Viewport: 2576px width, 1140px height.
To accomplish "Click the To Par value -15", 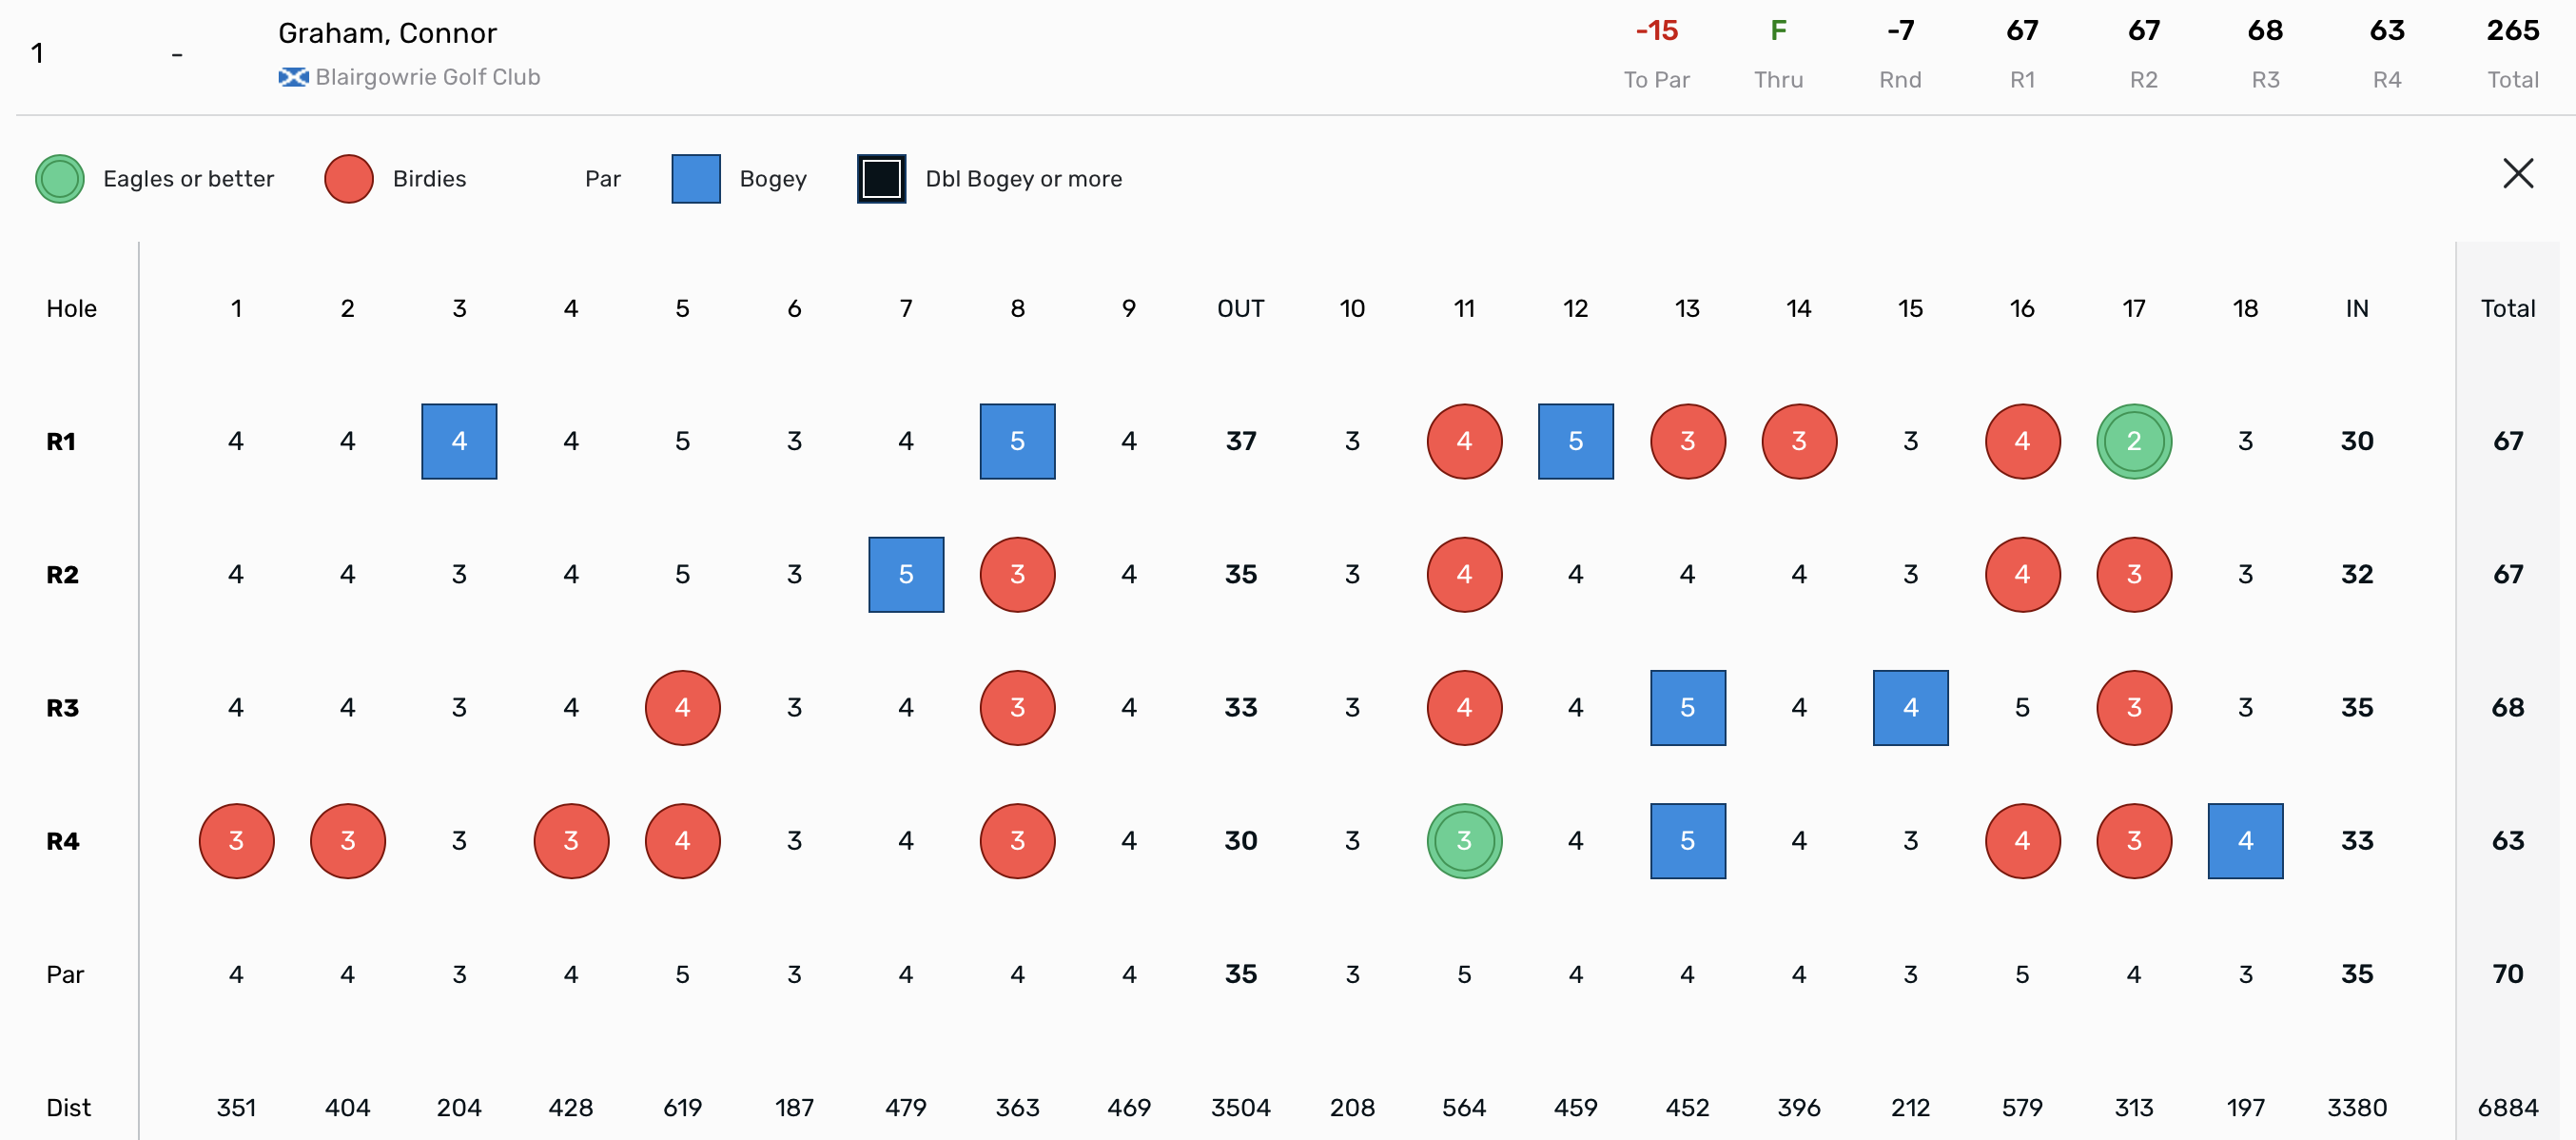I will pos(1656,31).
